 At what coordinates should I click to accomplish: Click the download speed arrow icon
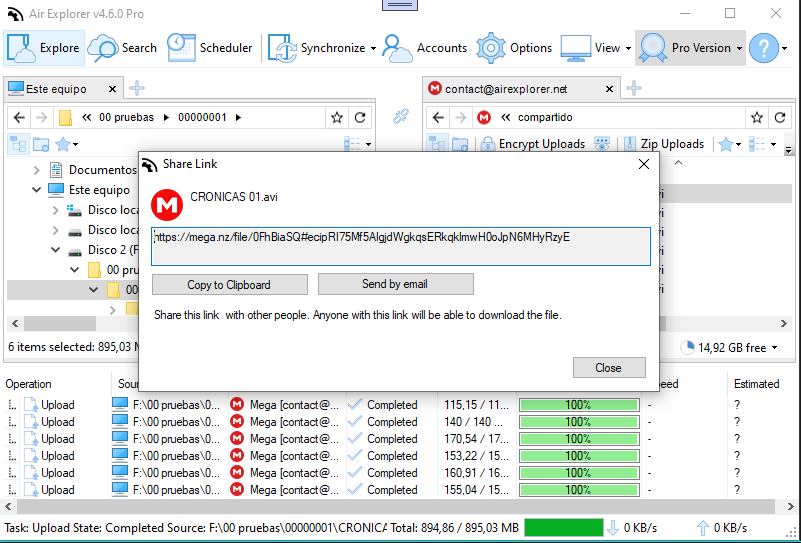613,528
